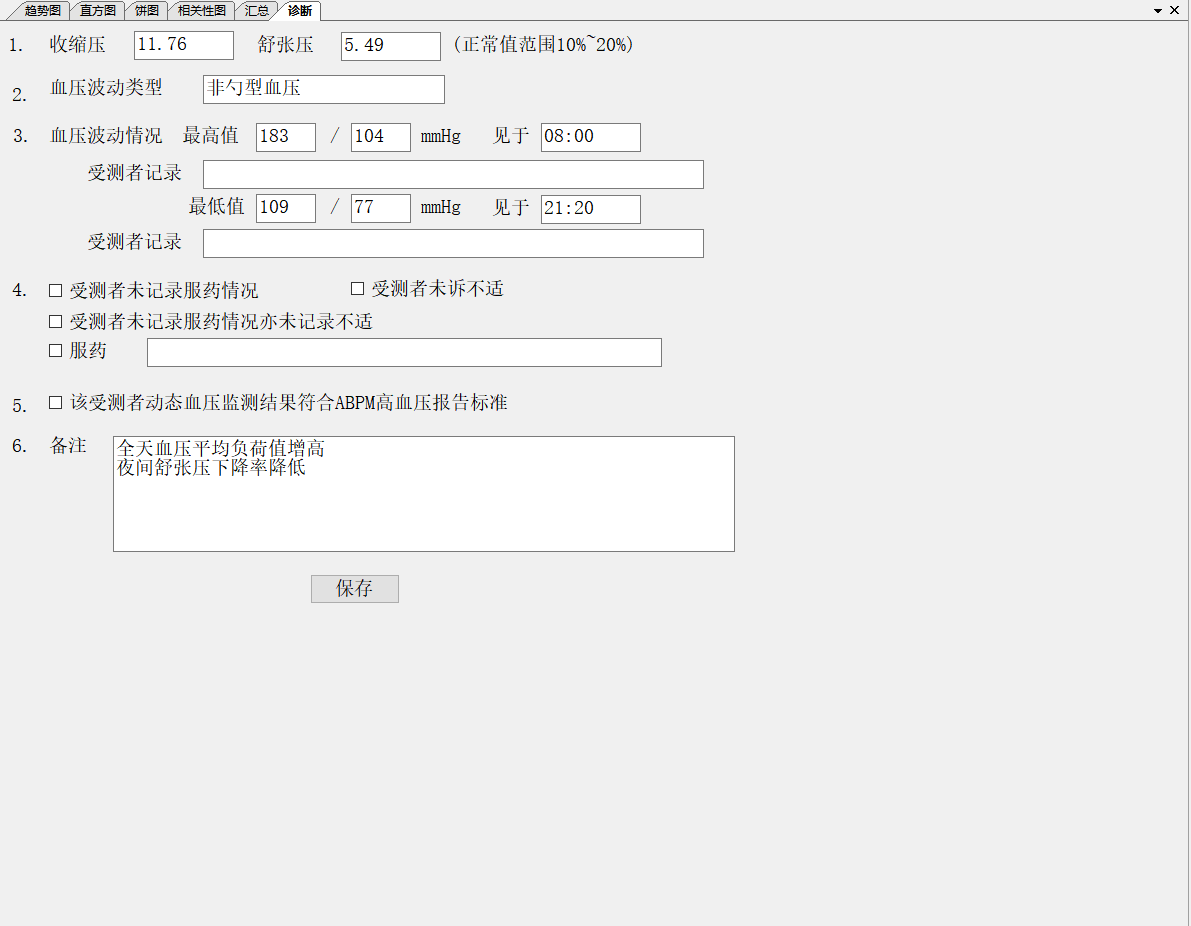Open the tab list dropdown arrow
The width and height of the screenshot is (1191, 926).
pyautogui.click(x=1158, y=10)
